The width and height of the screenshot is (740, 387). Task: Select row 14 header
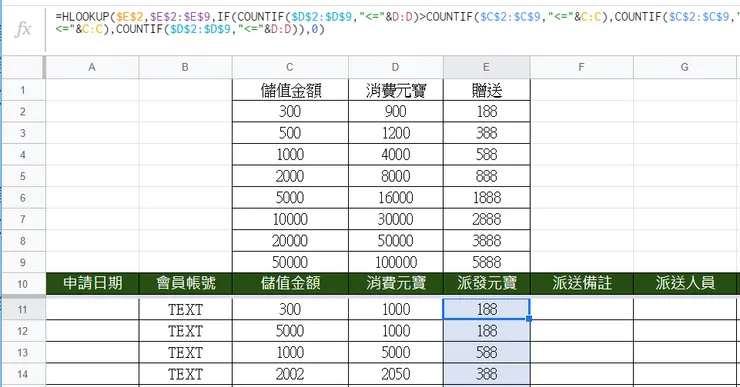click(x=23, y=374)
